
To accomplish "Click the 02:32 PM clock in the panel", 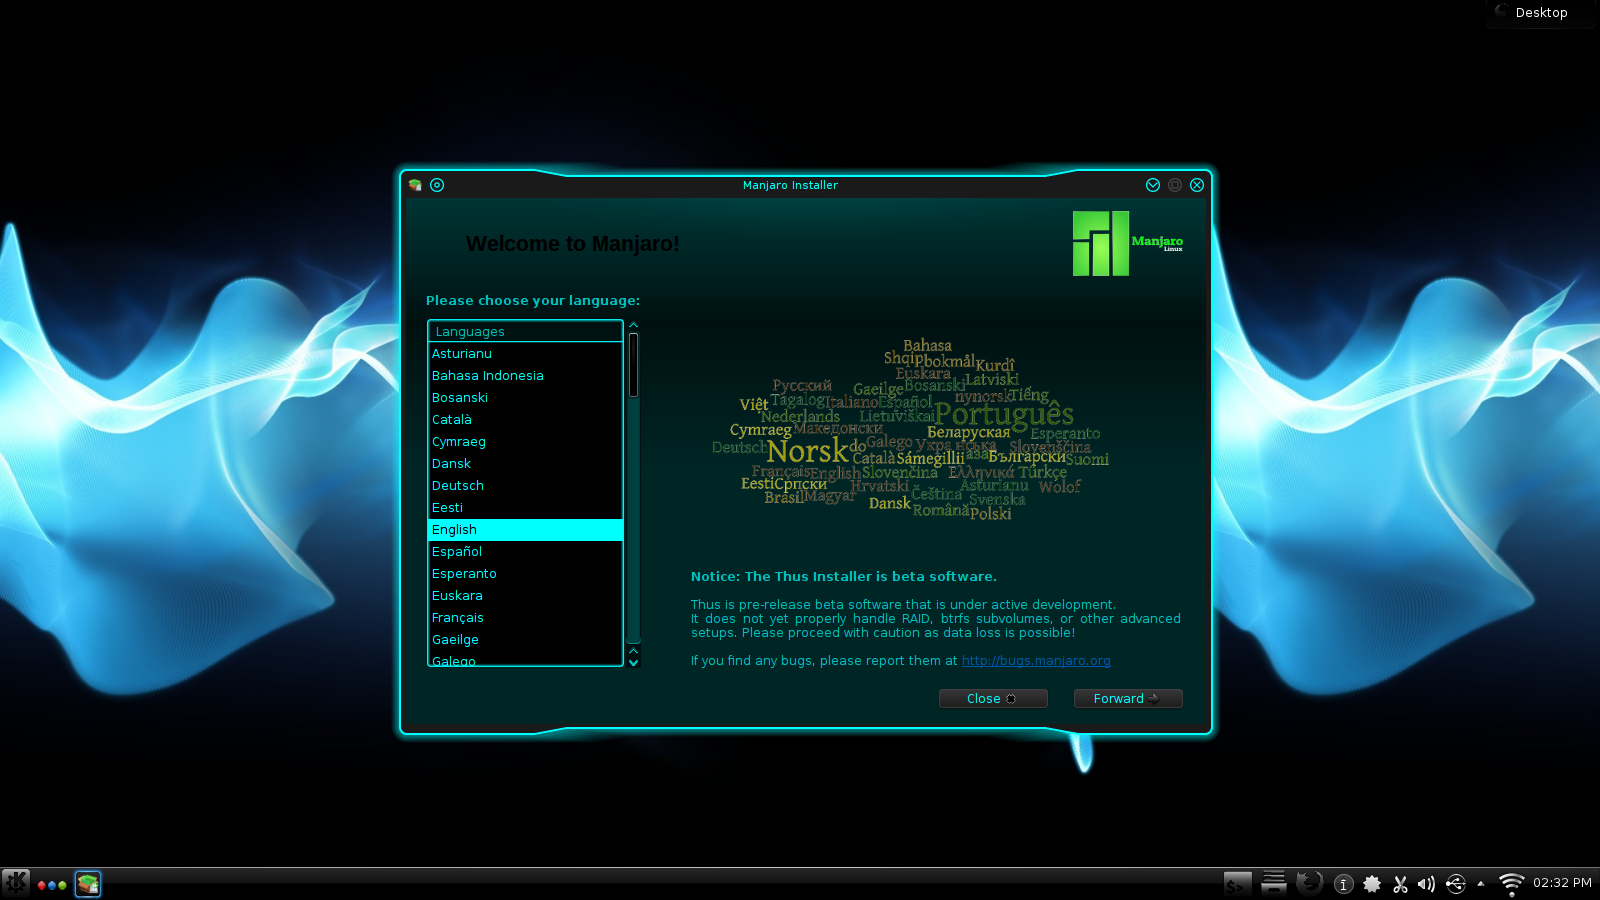I will [x=1562, y=883].
